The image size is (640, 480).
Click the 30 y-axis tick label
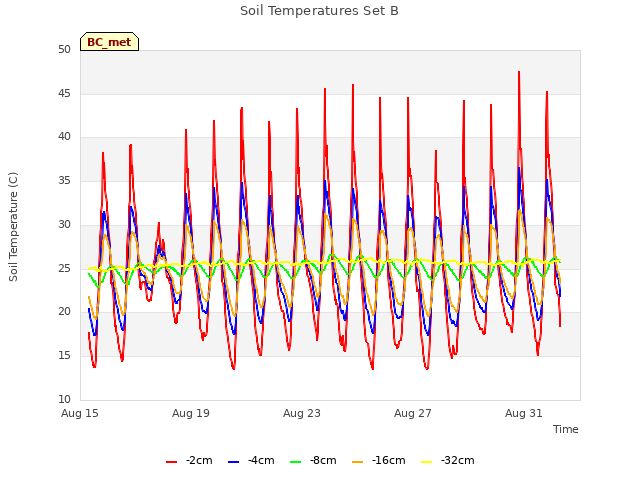pos(64,224)
